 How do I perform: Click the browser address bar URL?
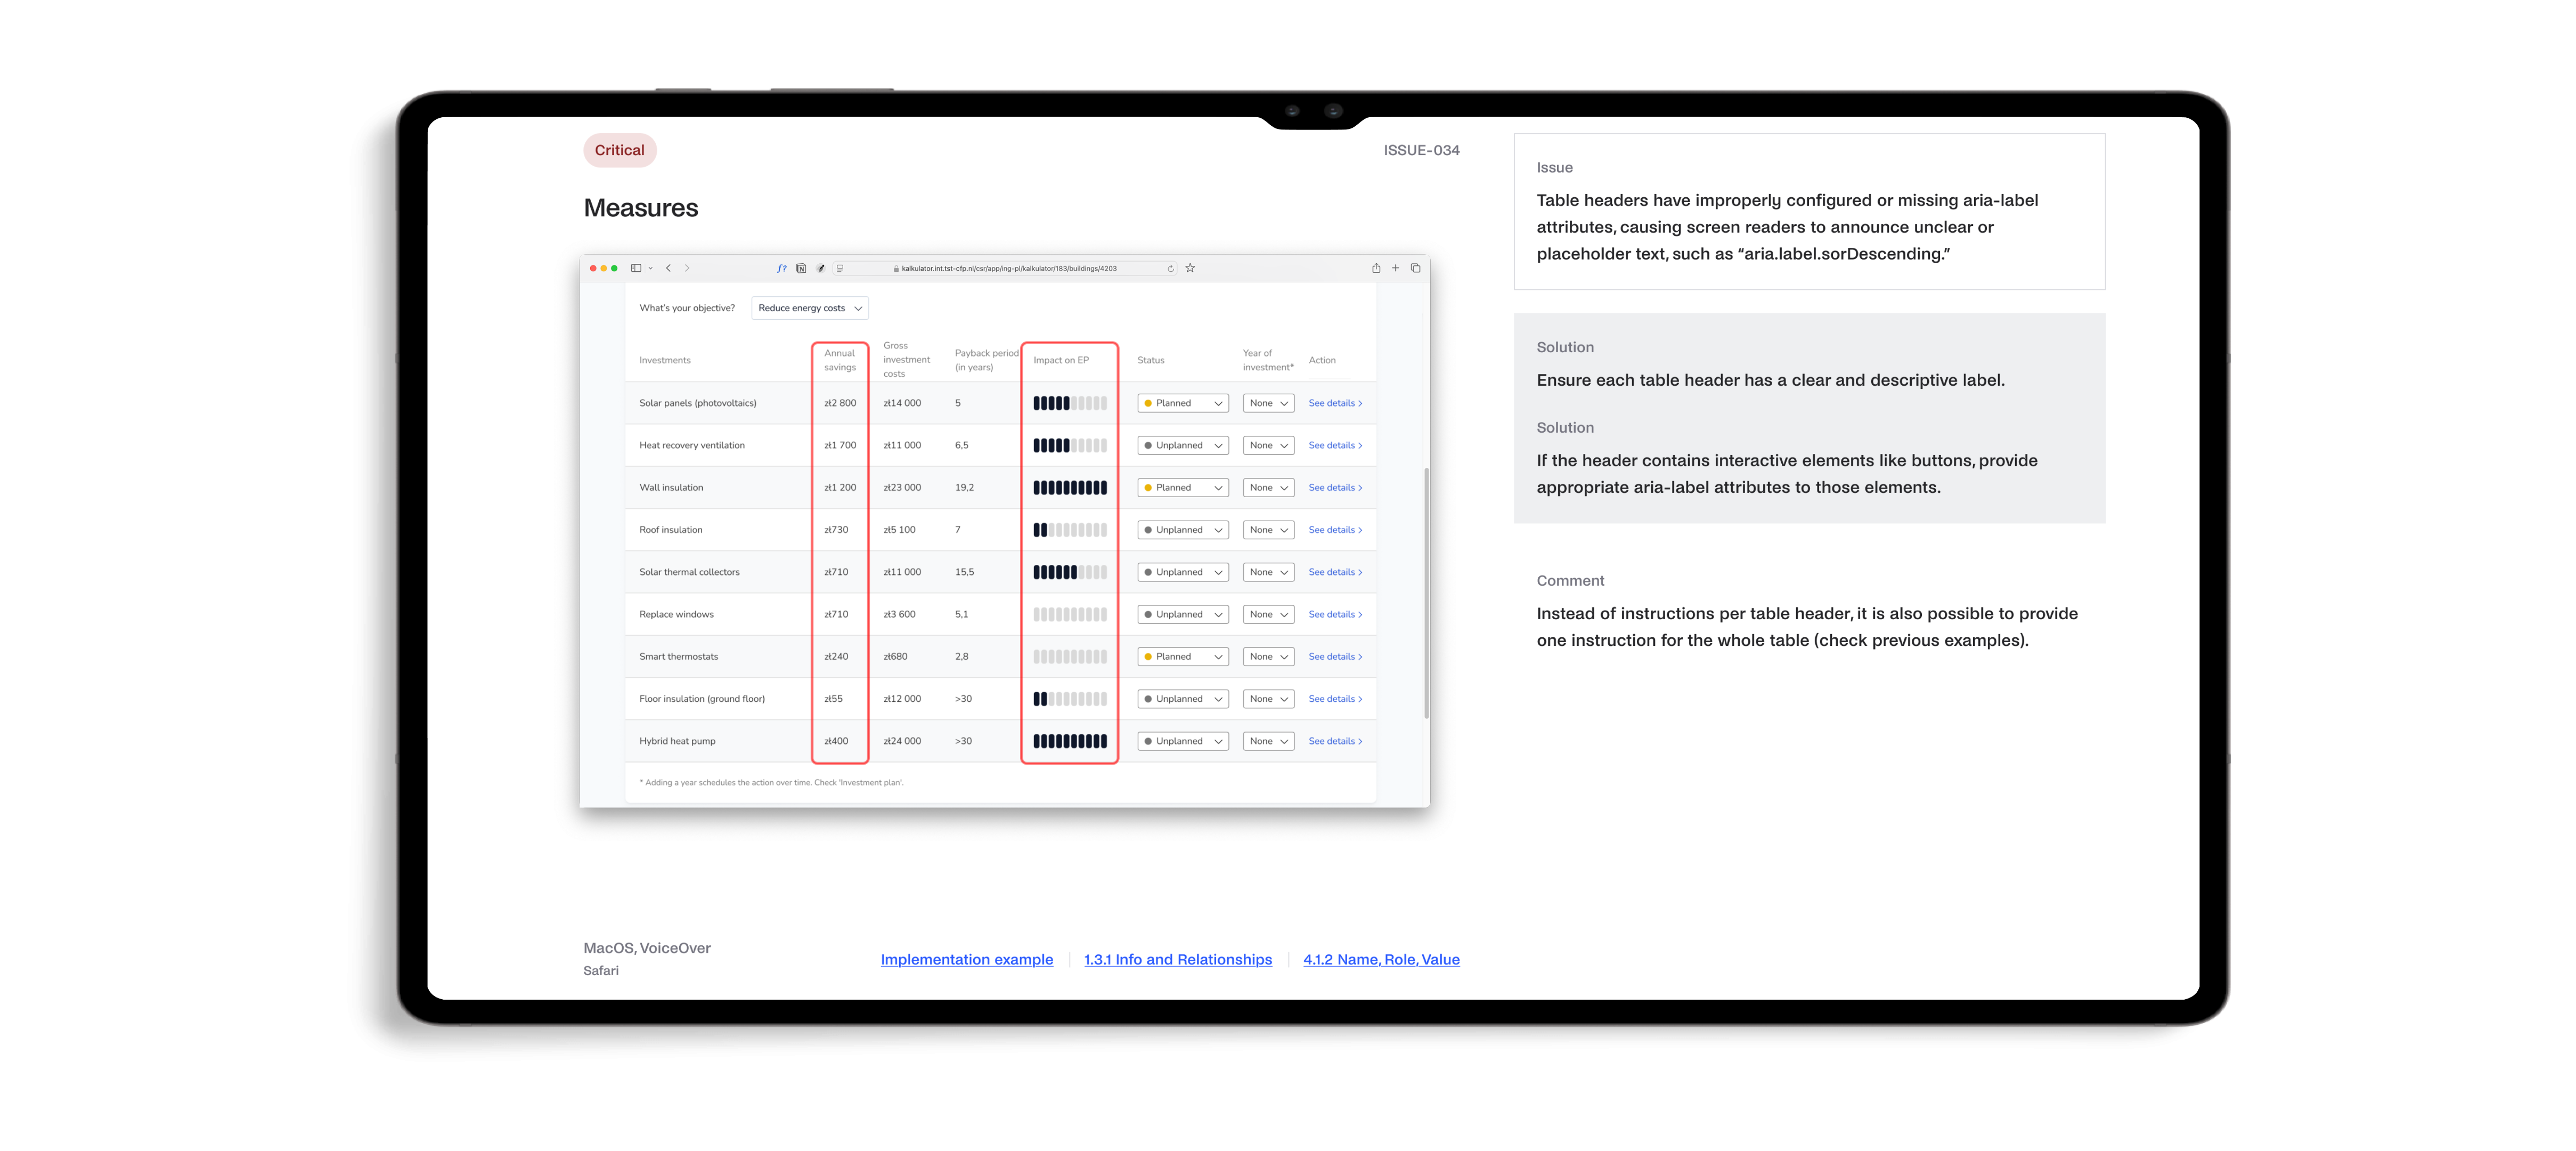coord(1008,268)
